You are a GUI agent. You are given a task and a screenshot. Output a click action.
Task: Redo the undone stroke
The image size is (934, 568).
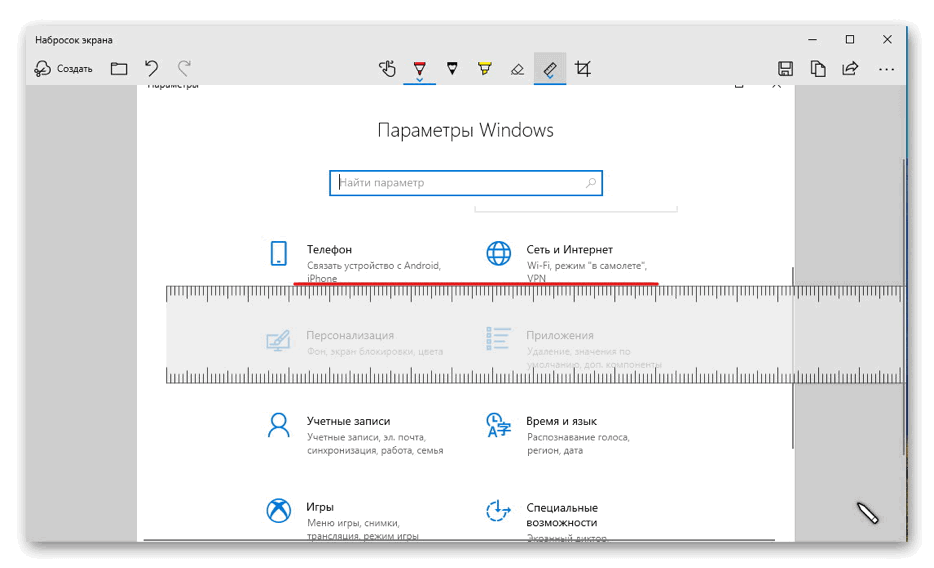[x=184, y=68]
